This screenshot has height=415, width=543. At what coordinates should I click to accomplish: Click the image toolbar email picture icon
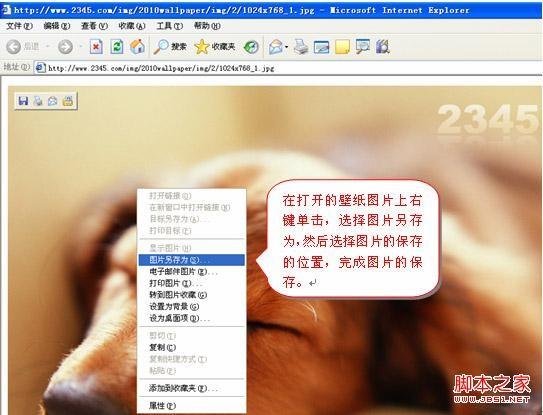click(53, 101)
